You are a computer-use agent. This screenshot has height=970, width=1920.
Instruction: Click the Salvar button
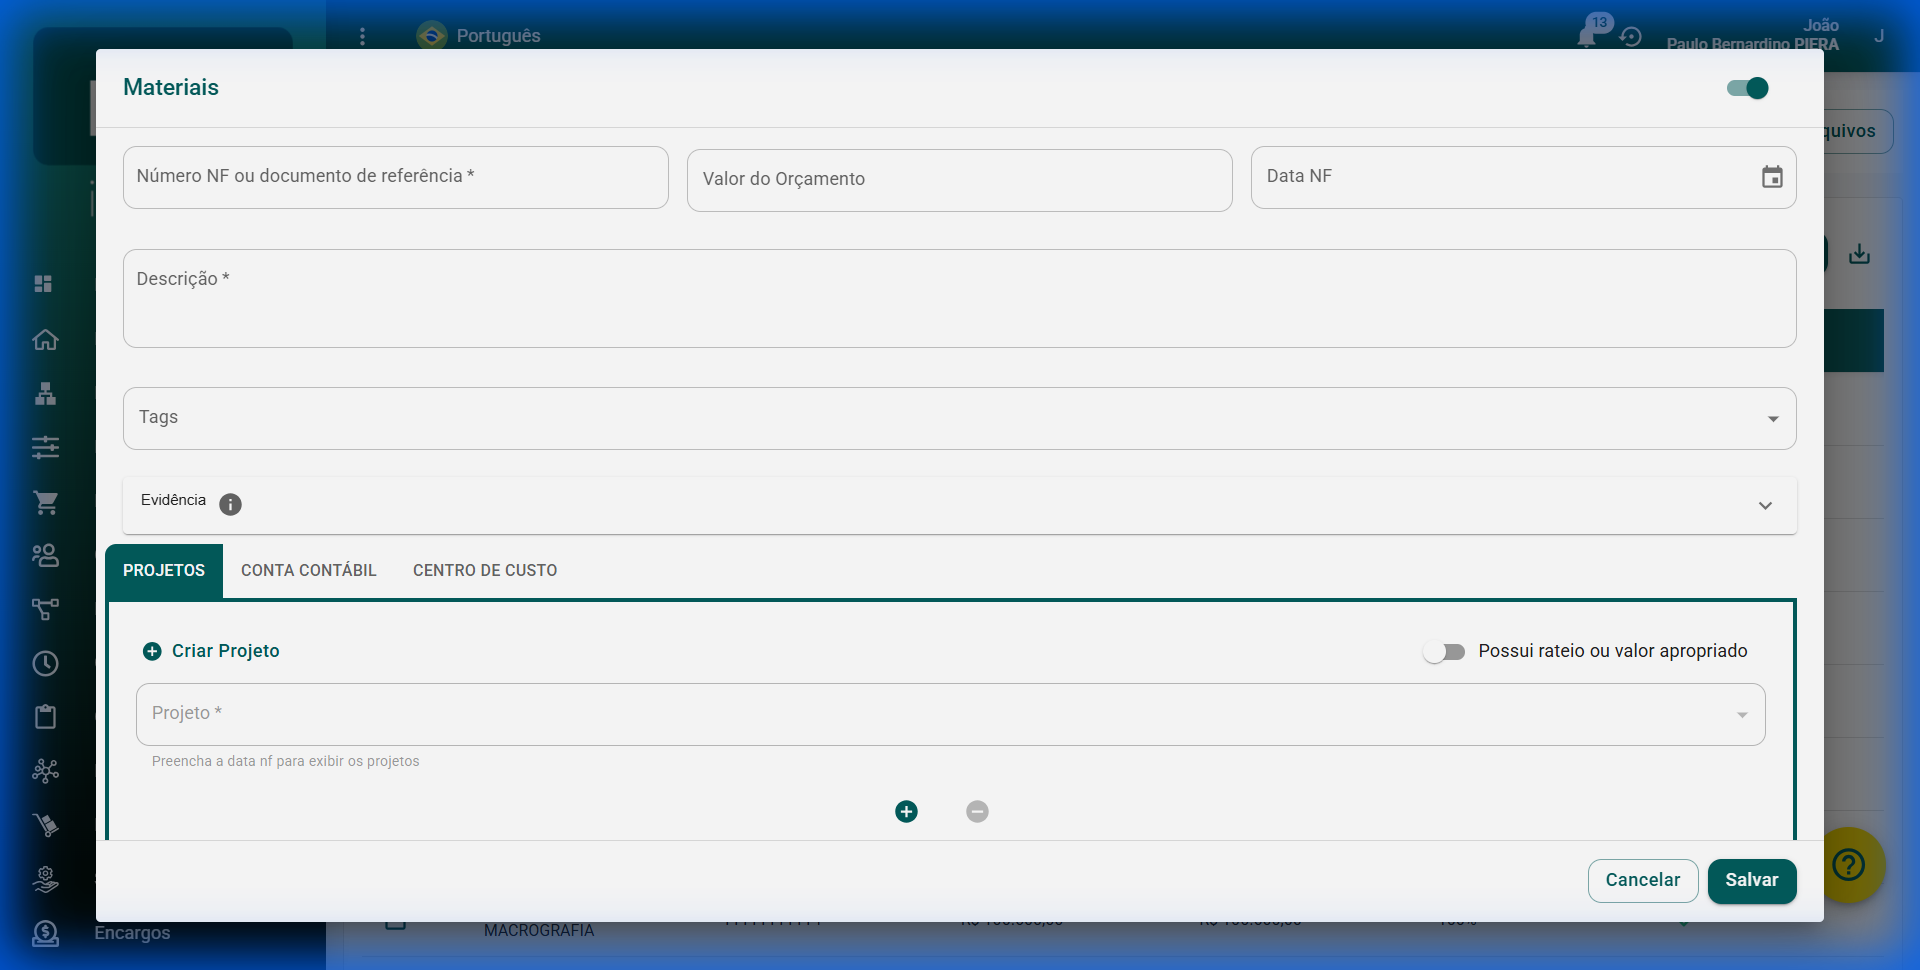pyautogui.click(x=1751, y=880)
